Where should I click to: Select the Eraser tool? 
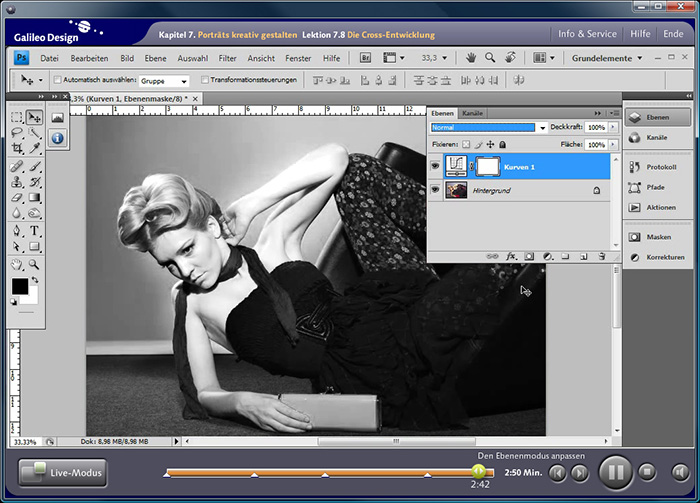(17, 198)
